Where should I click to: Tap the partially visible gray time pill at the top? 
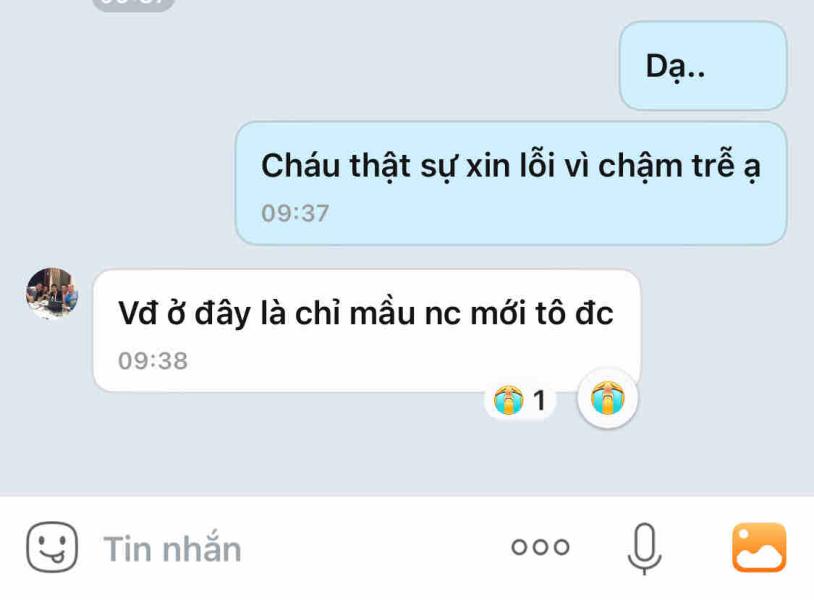pyautogui.click(x=133, y=5)
